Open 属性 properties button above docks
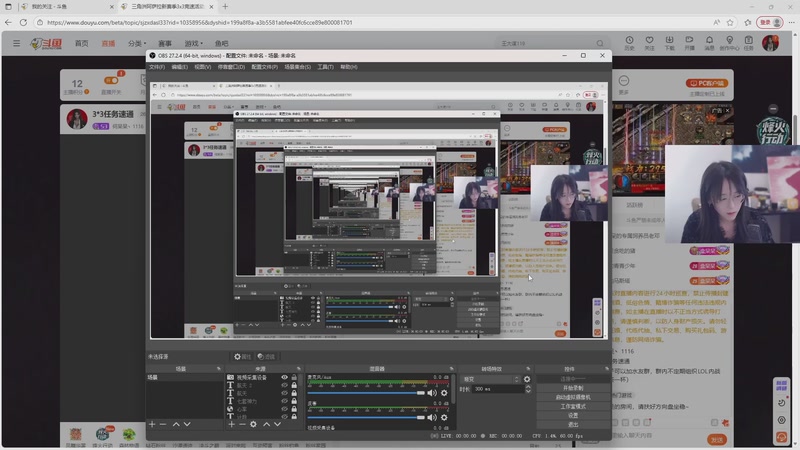 tap(242, 357)
